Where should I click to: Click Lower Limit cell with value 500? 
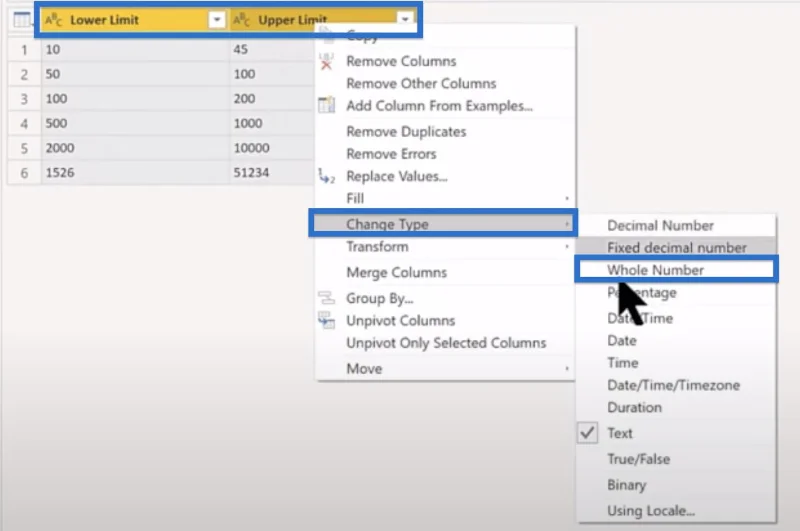(135, 123)
